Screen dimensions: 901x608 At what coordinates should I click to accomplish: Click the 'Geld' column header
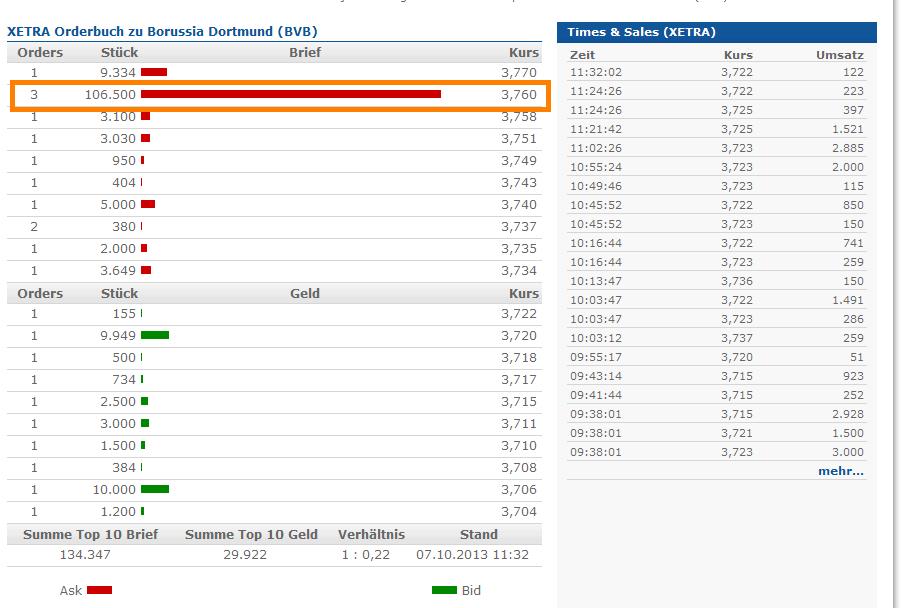coord(305,293)
